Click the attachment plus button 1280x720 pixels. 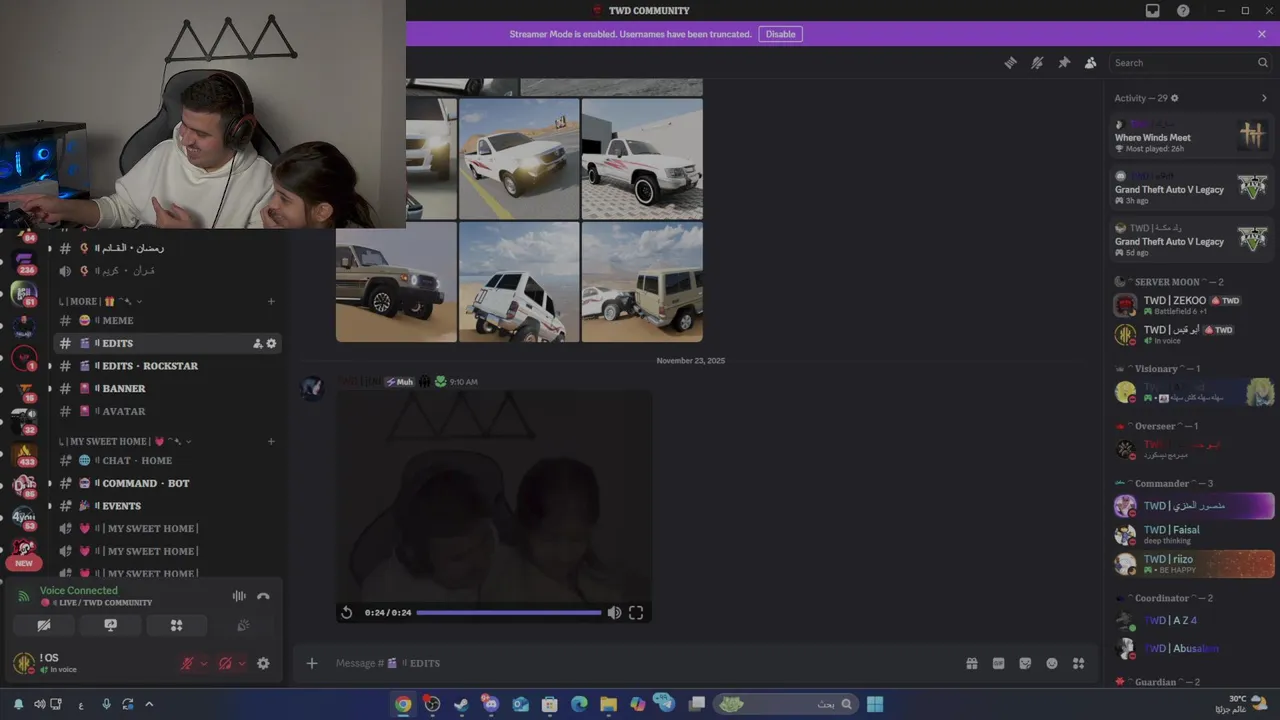(x=312, y=663)
